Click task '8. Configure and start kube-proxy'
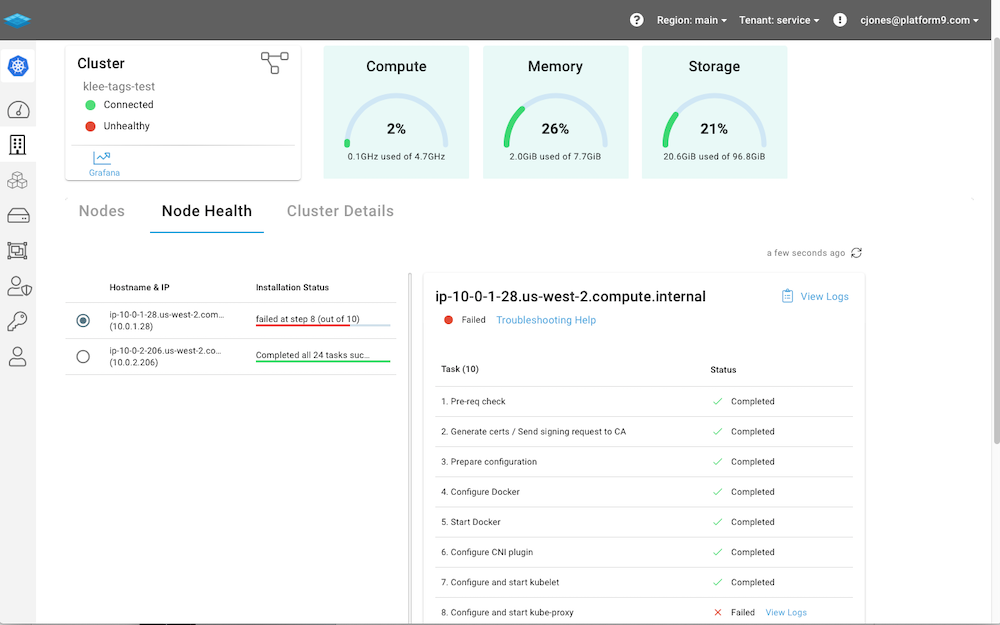 [507, 612]
